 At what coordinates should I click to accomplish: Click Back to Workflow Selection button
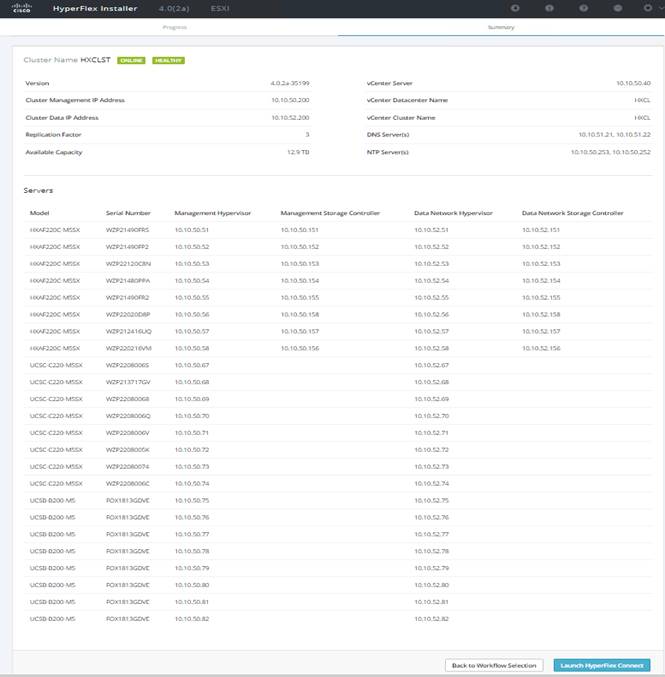(494, 665)
